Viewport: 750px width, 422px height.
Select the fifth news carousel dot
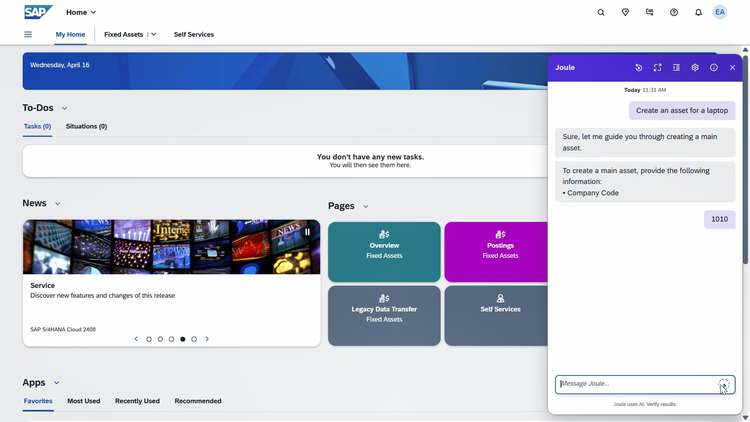(194, 339)
